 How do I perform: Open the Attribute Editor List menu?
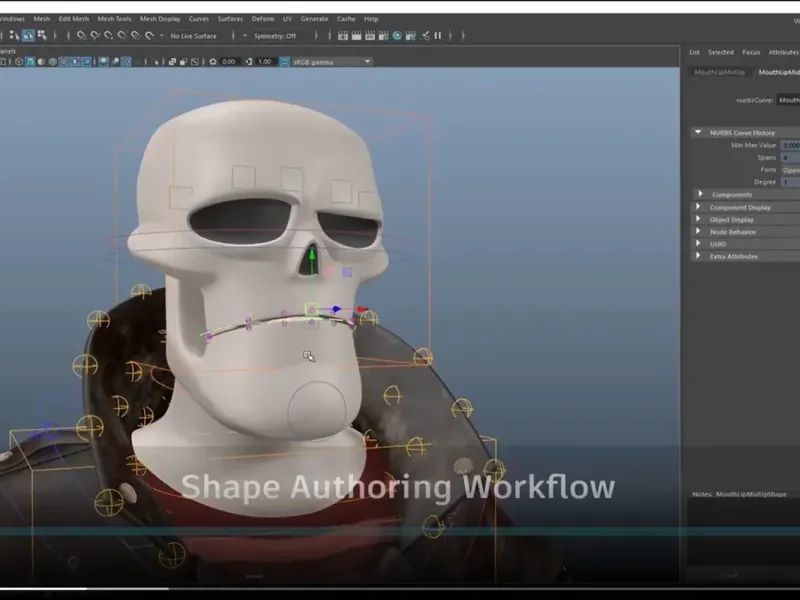click(x=694, y=52)
